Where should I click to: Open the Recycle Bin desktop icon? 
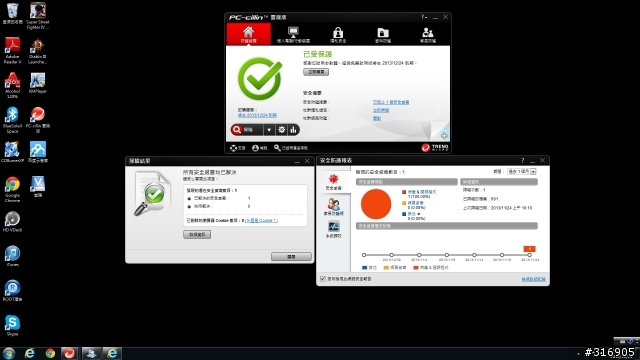[12, 13]
